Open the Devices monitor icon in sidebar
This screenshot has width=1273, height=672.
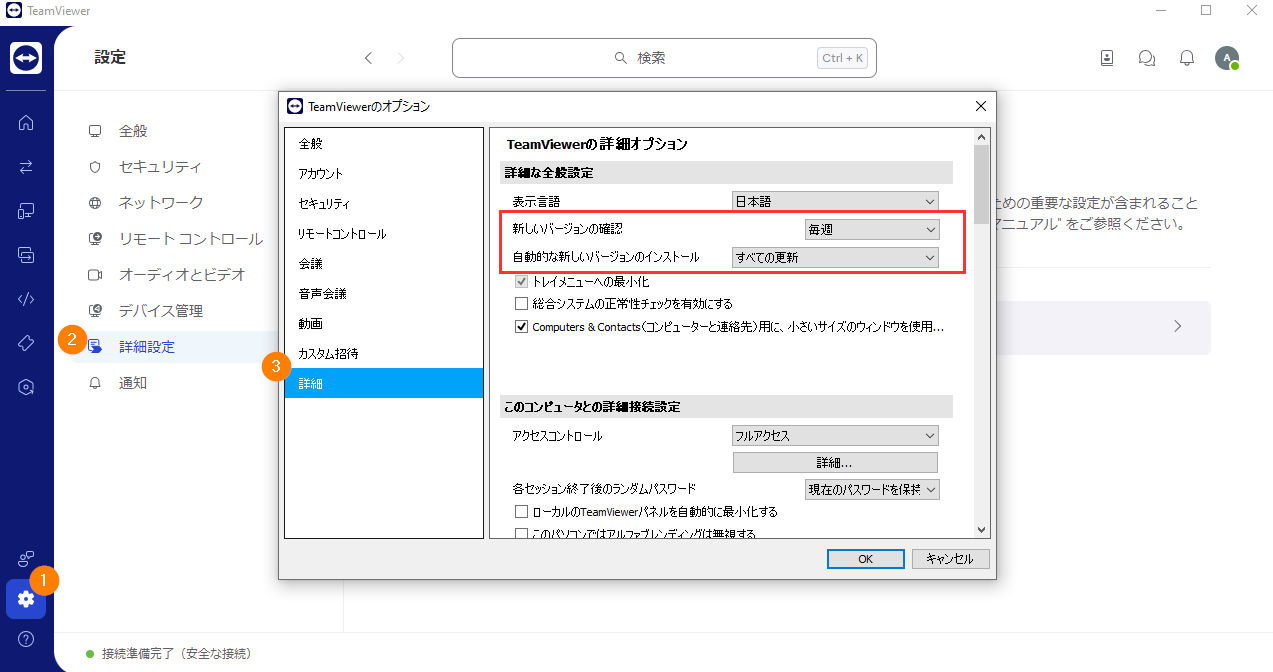26,211
